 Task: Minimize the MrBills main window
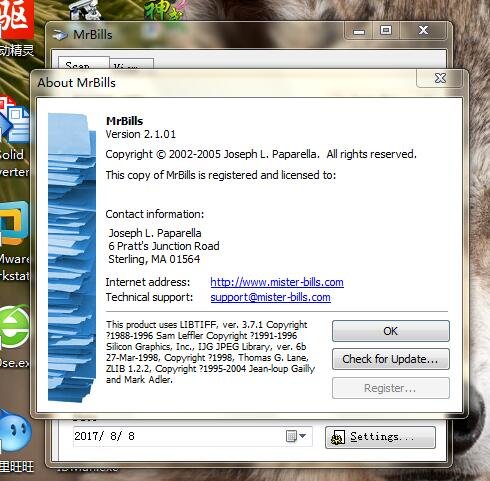point(359,31)
